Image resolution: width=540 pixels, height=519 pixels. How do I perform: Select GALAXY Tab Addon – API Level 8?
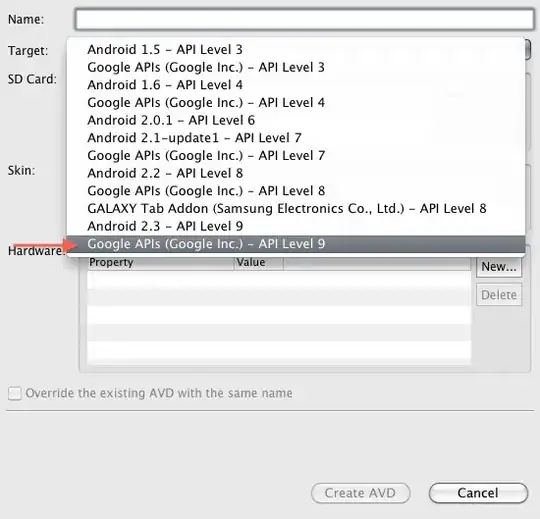(296, 208)
